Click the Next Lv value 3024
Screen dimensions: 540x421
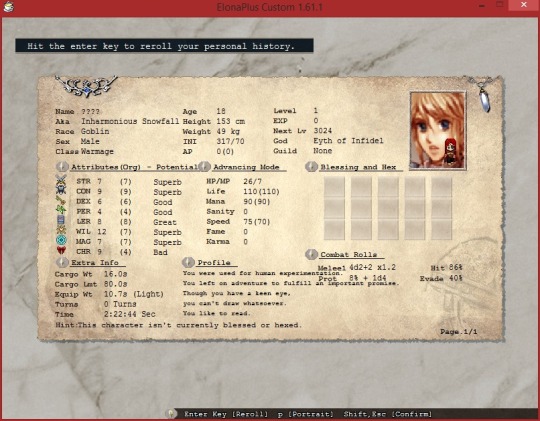point(323,131)
